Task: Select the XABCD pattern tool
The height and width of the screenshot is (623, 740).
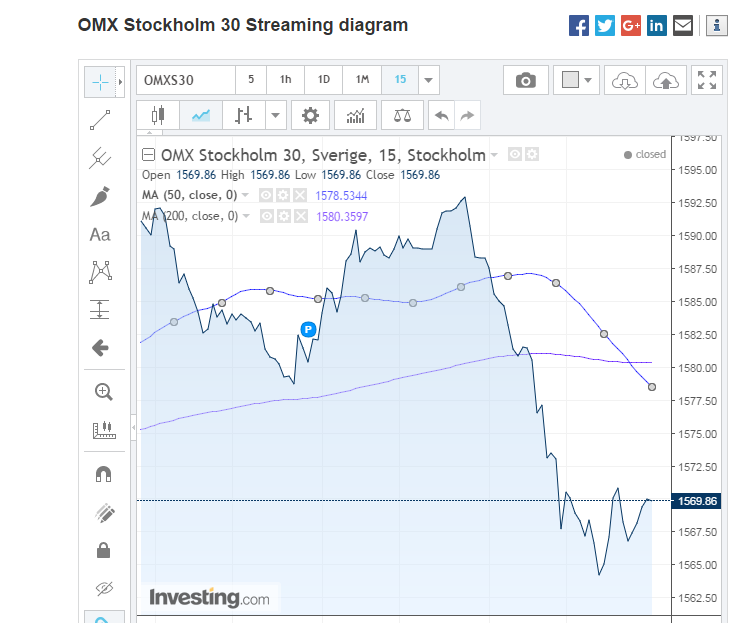Action: (x=100, y=272)
